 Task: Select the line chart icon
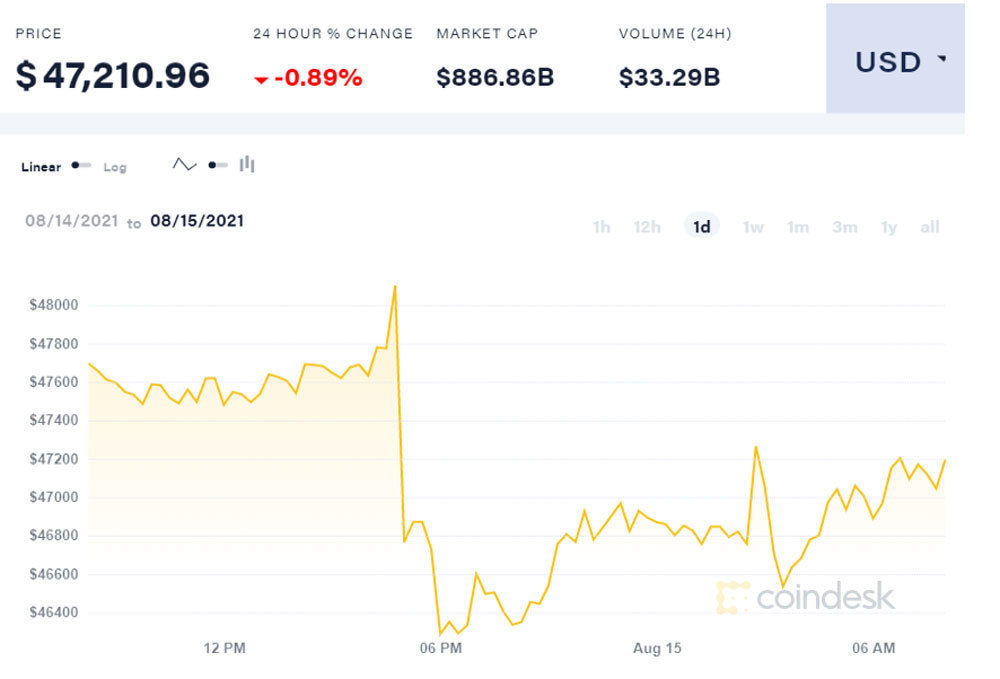click(183, 163)
